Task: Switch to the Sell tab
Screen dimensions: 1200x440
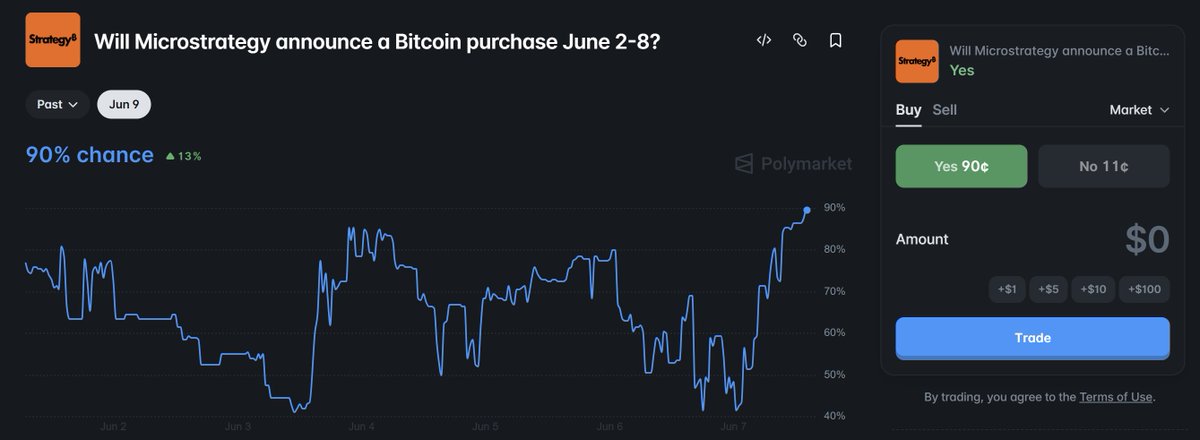Action: point(944,110)
